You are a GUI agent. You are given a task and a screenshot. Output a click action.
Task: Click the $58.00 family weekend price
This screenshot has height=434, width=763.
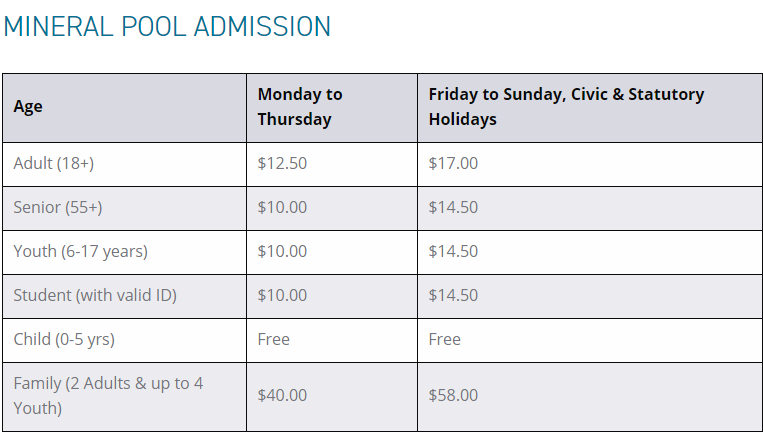coord(453,395)
